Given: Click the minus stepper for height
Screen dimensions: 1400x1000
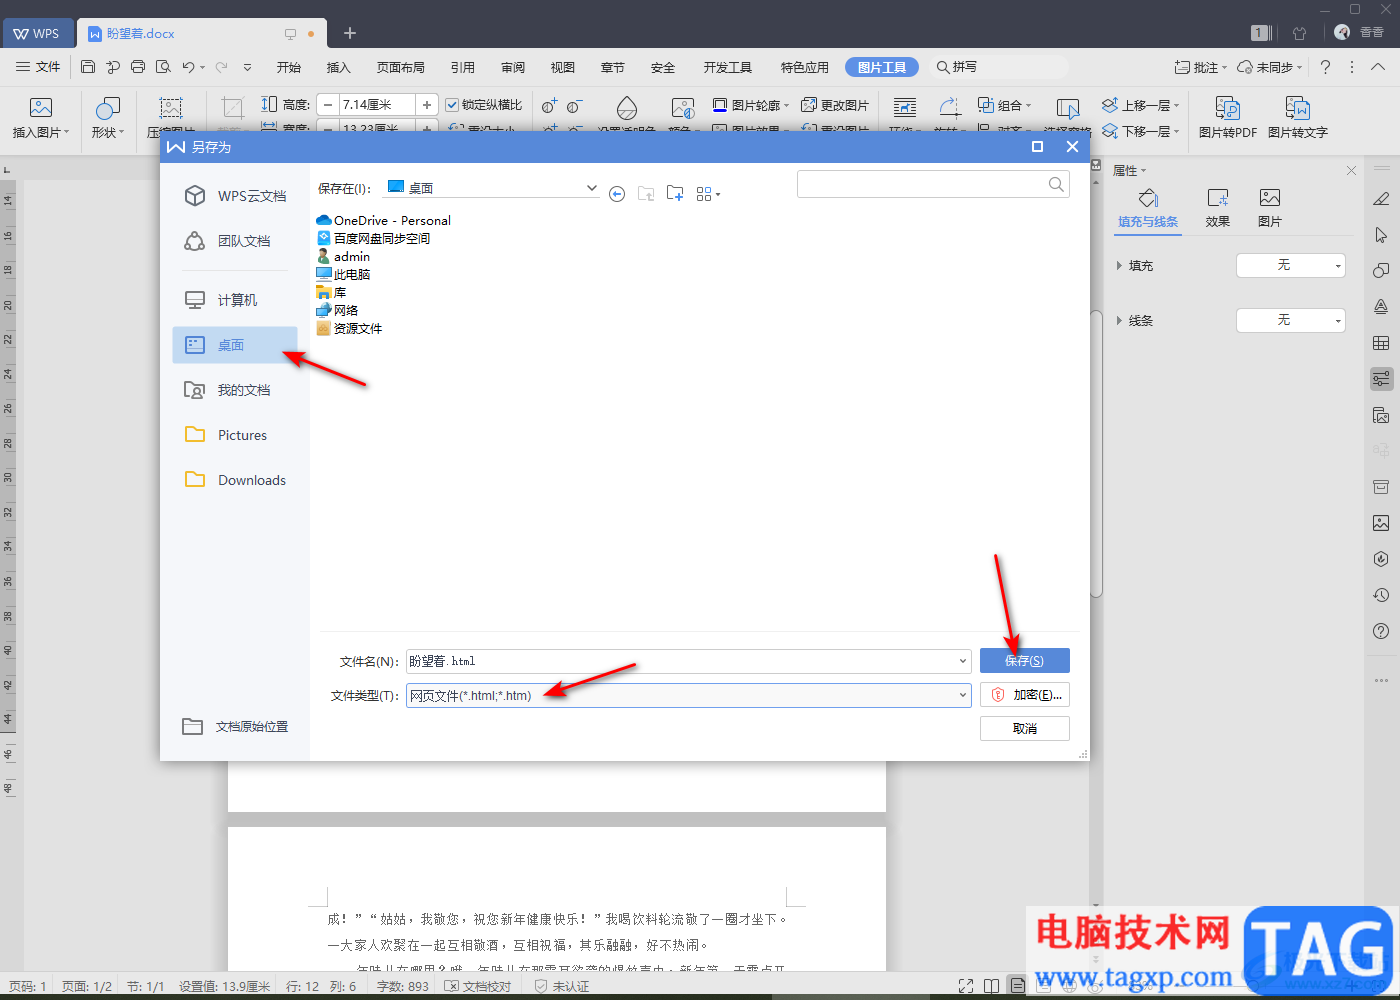Looking at the screenshot, I should 328,104.
